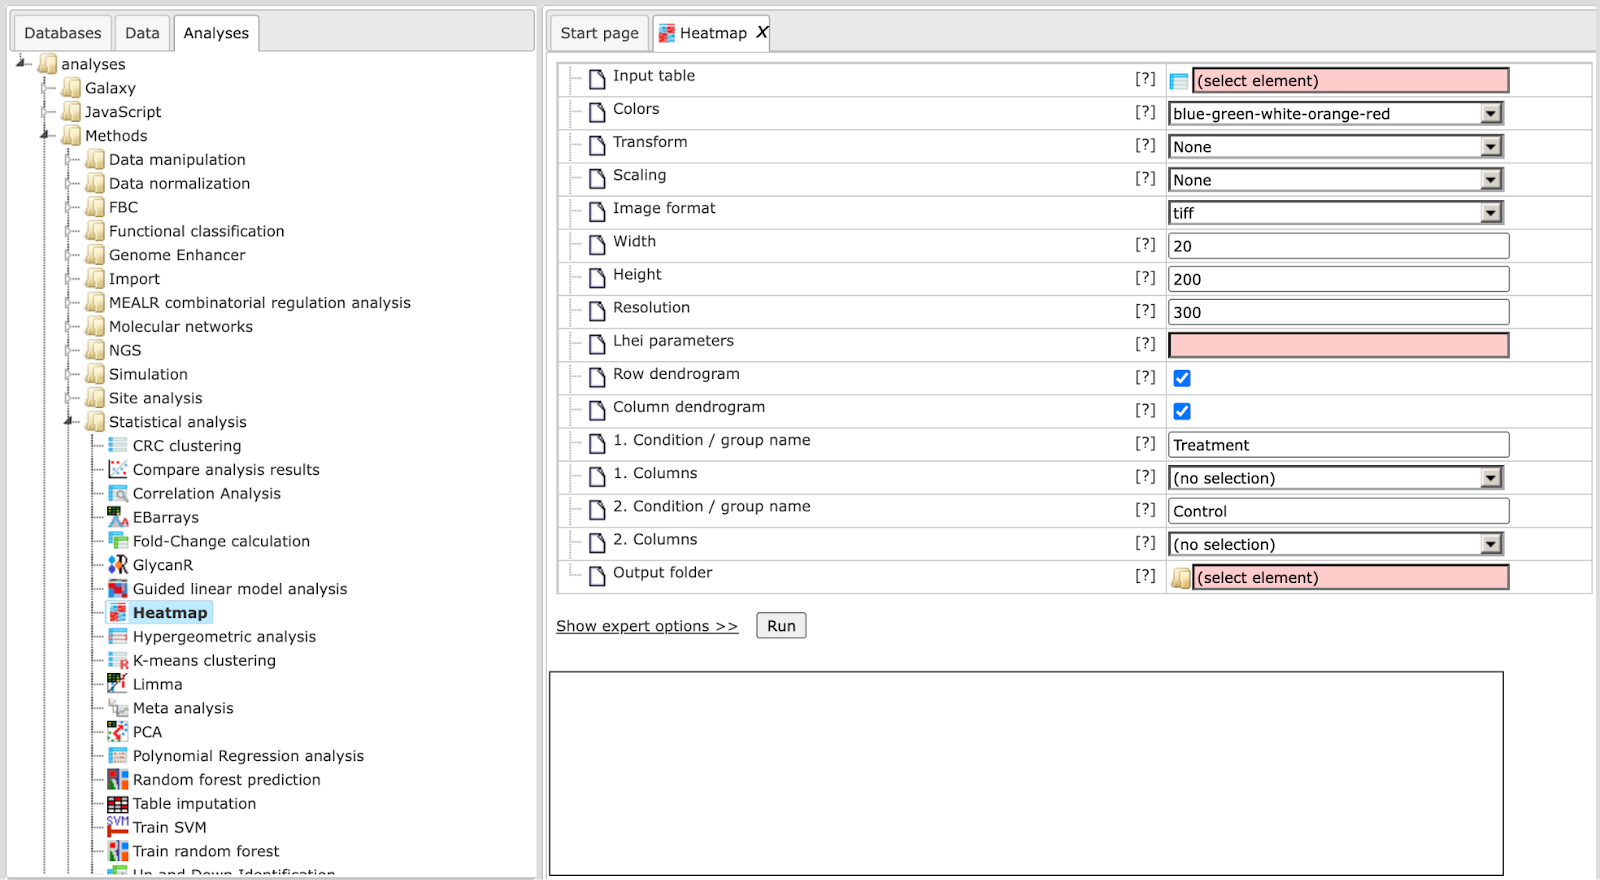Click the Correlation Analysis icon

(118, 493)
